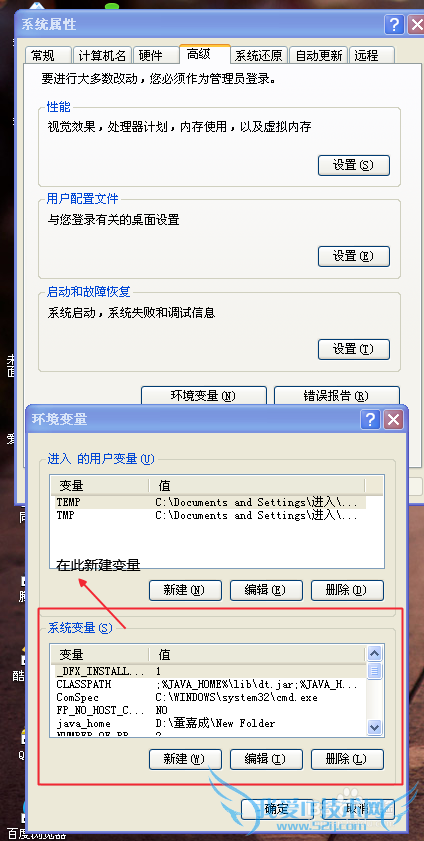Click the 错误报告(R) button

(x=337, y=396)
